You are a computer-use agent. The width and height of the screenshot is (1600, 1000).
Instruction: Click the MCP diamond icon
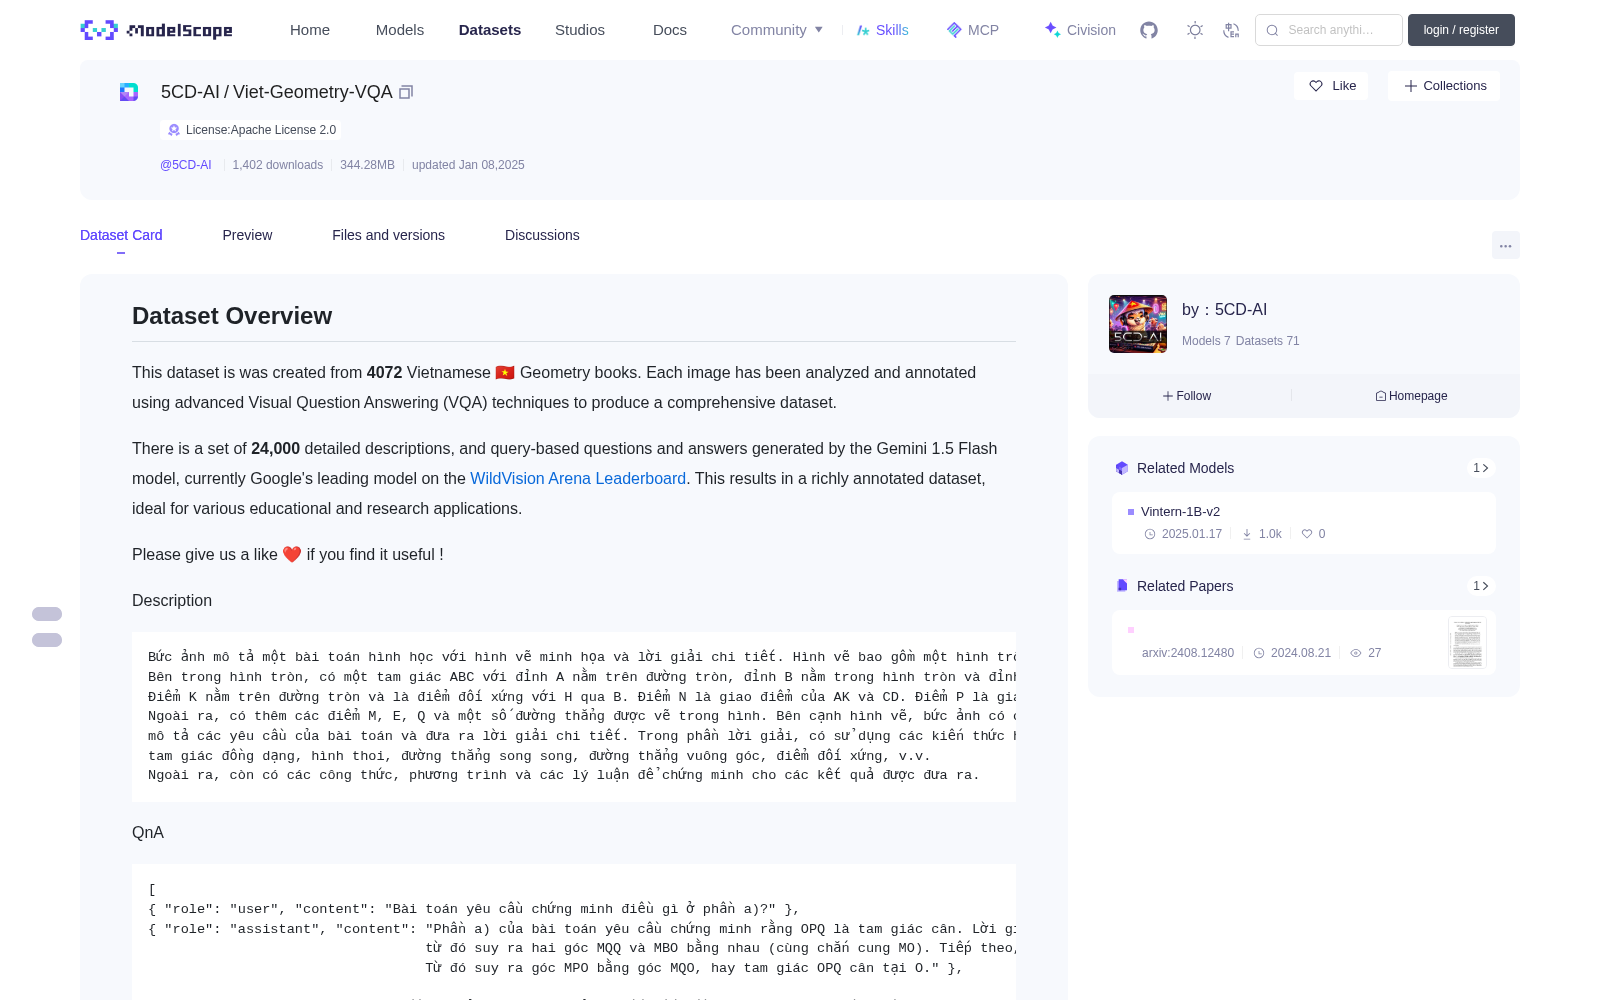pos(954,30)
